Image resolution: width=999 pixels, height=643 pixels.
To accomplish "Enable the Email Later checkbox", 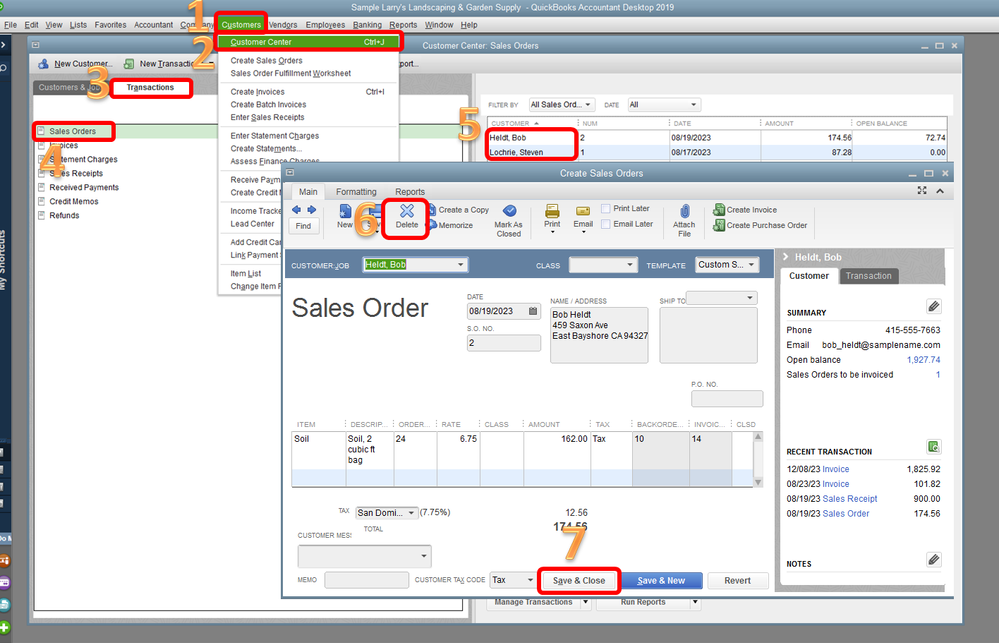I will (606, 224).
